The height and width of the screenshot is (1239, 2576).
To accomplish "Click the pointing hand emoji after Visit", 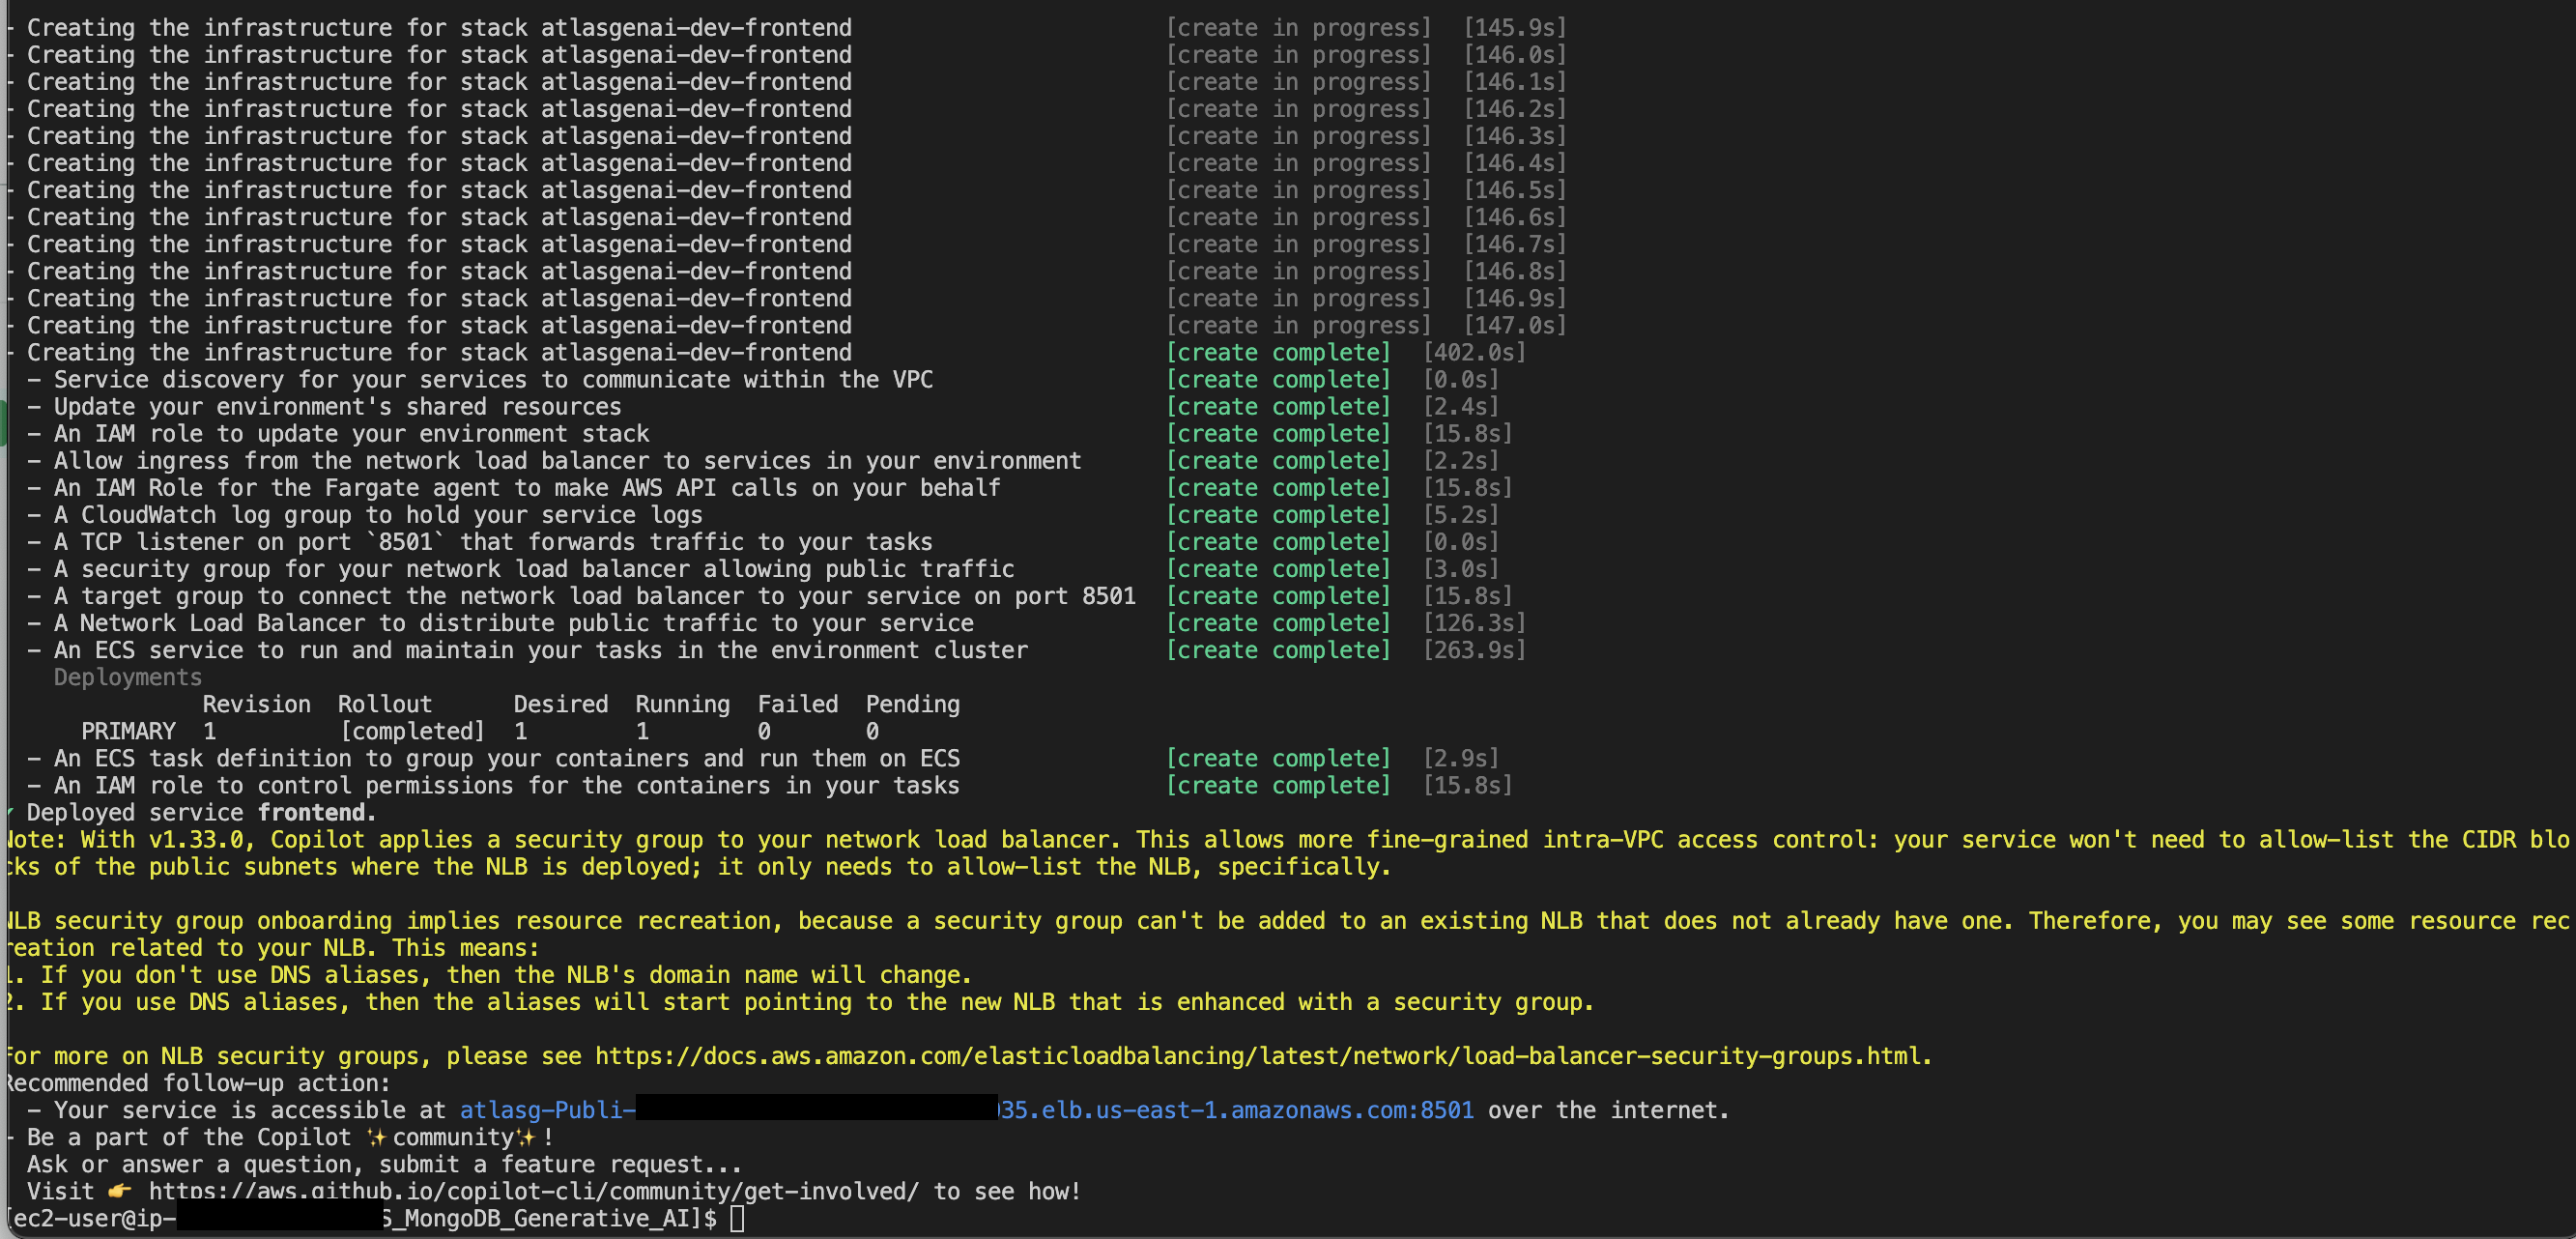I will [x=120, y=1191].
